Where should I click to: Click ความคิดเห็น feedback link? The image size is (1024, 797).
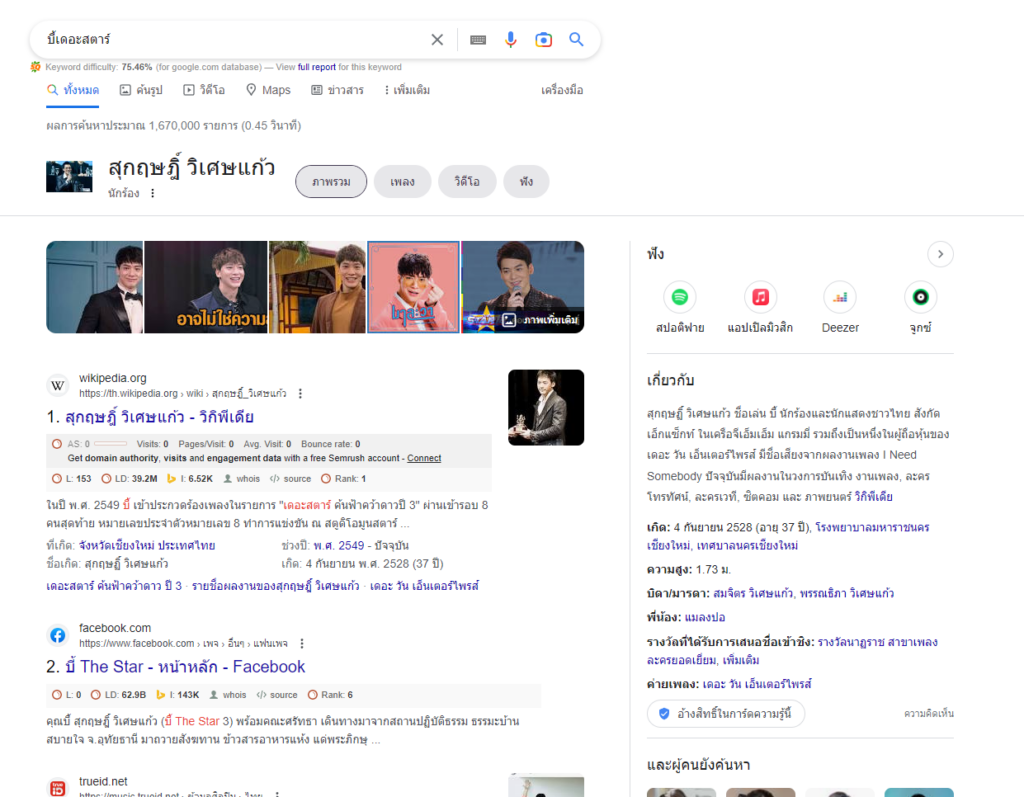(929, 713)
